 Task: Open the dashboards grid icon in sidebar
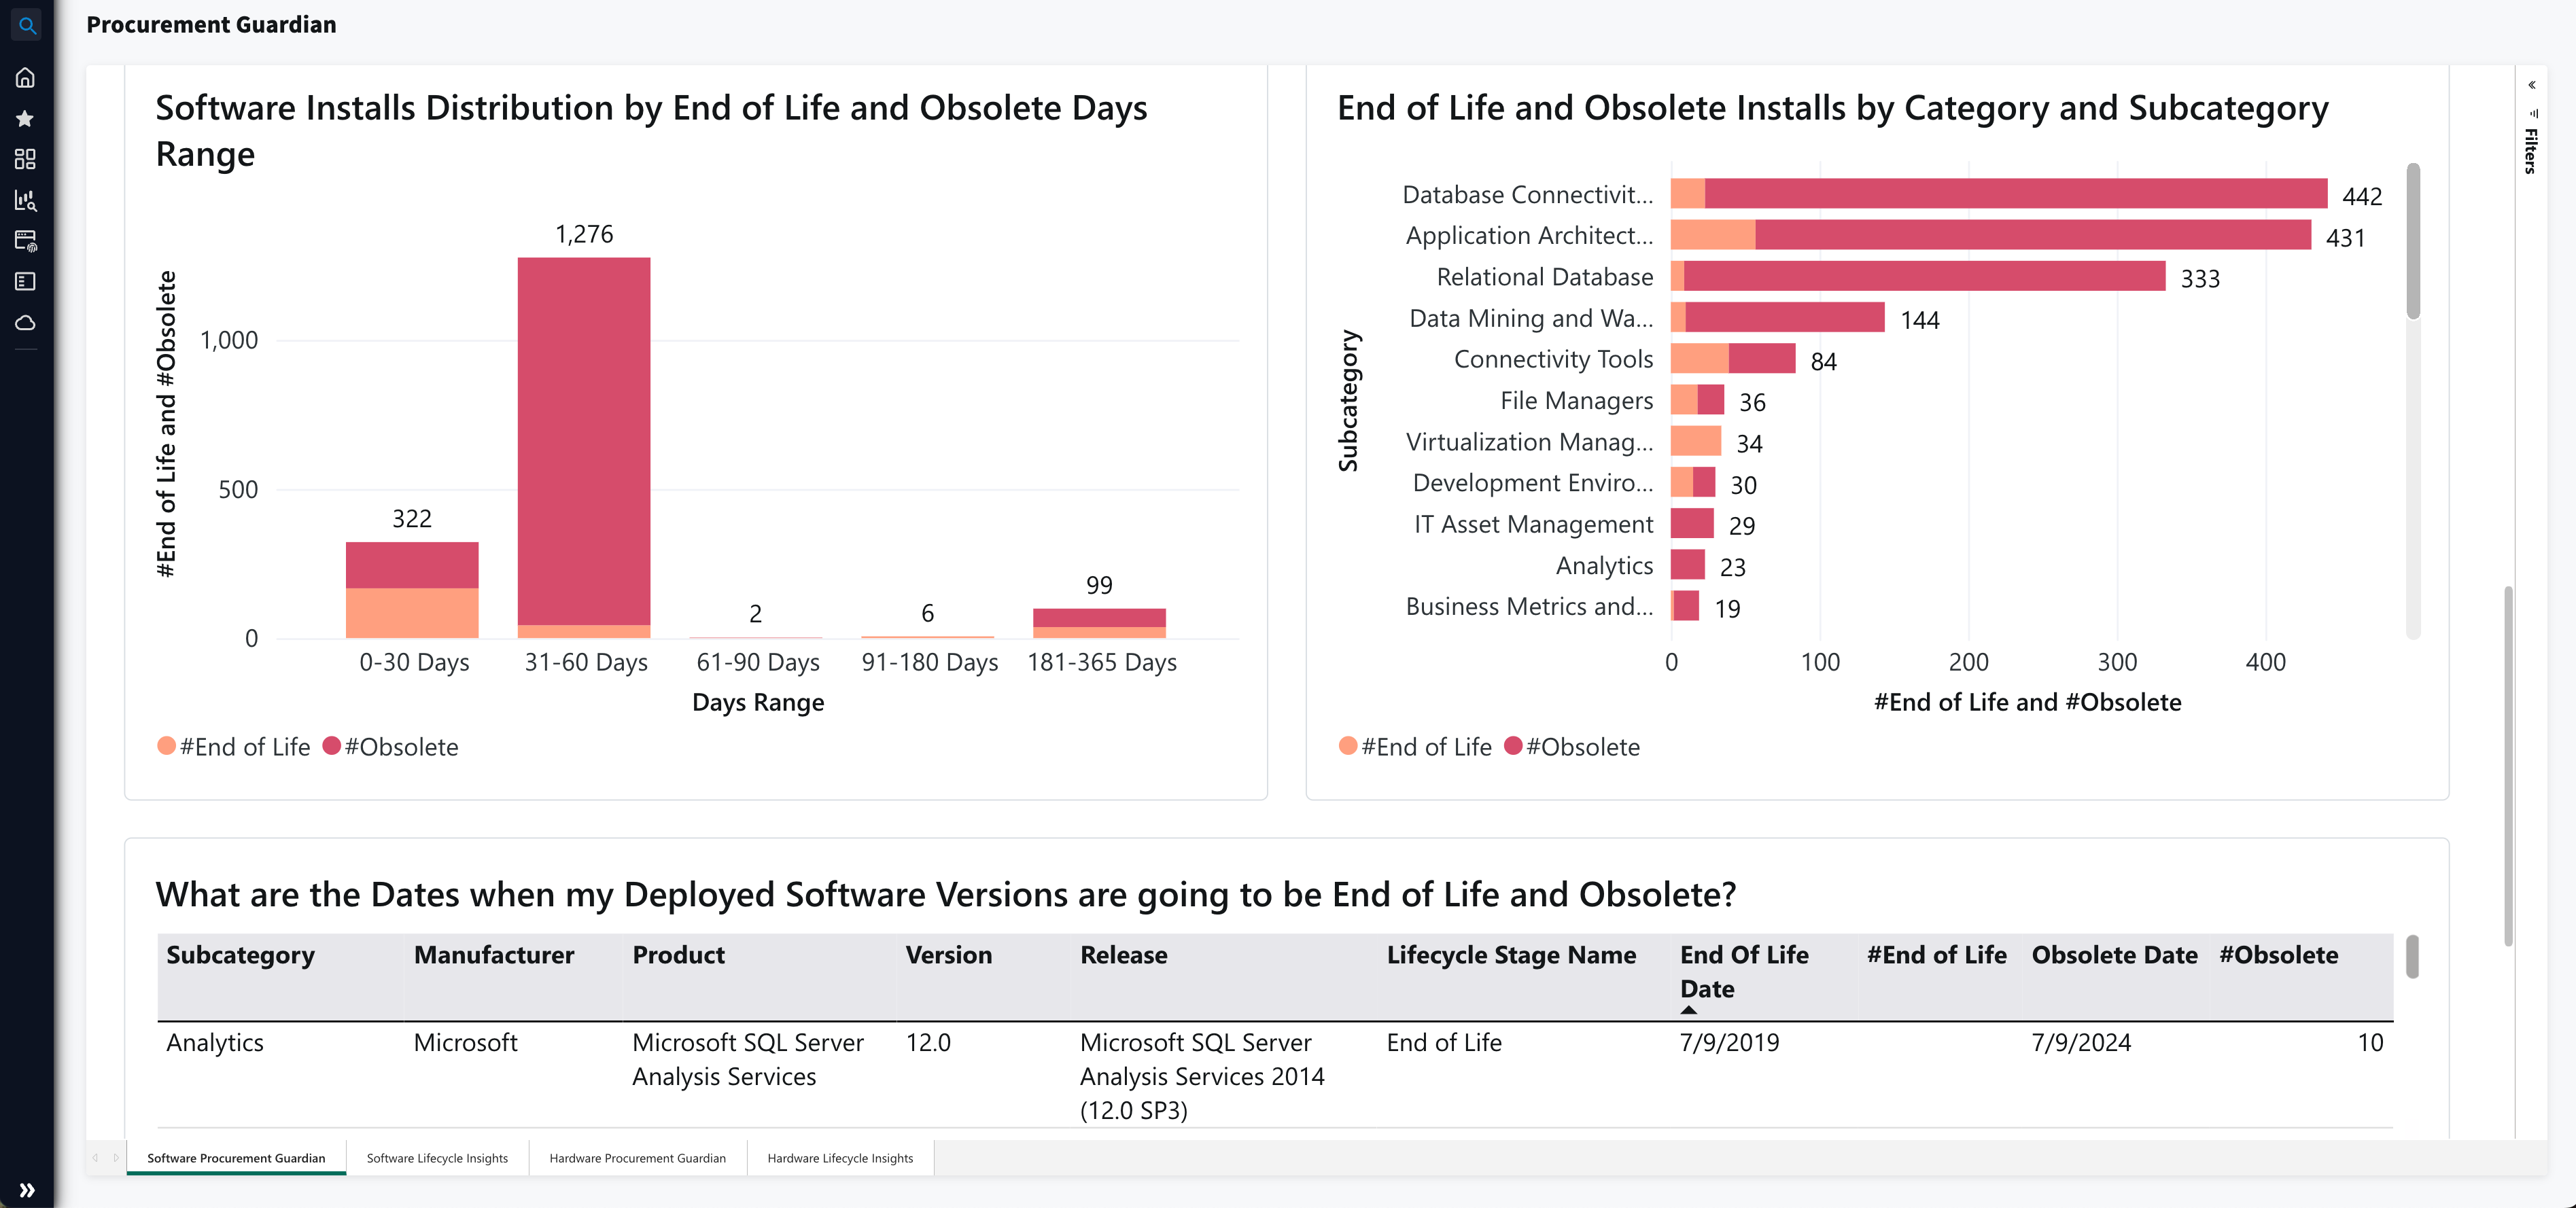(x=26, y=159)
